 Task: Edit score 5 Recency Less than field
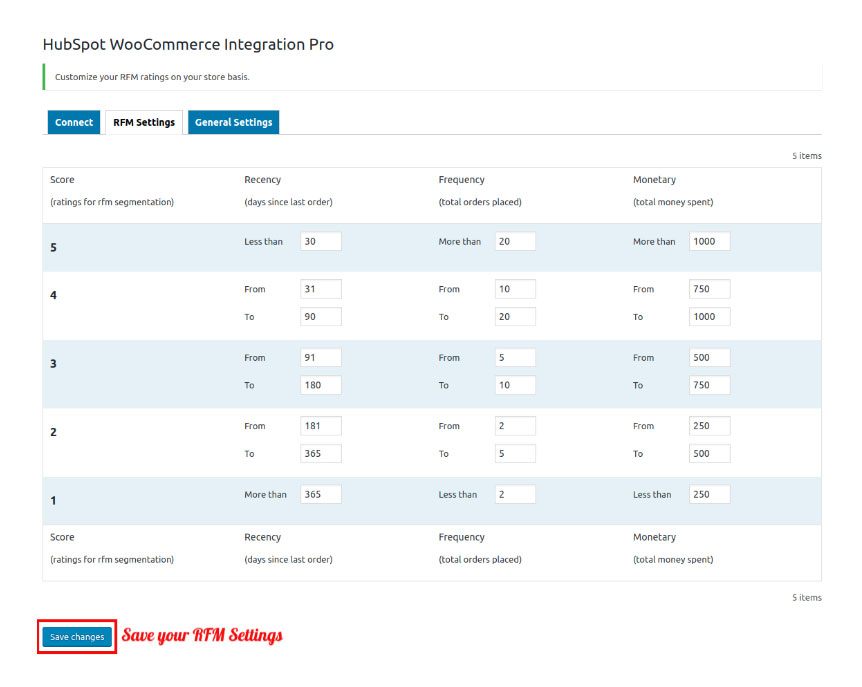[321, 241]
